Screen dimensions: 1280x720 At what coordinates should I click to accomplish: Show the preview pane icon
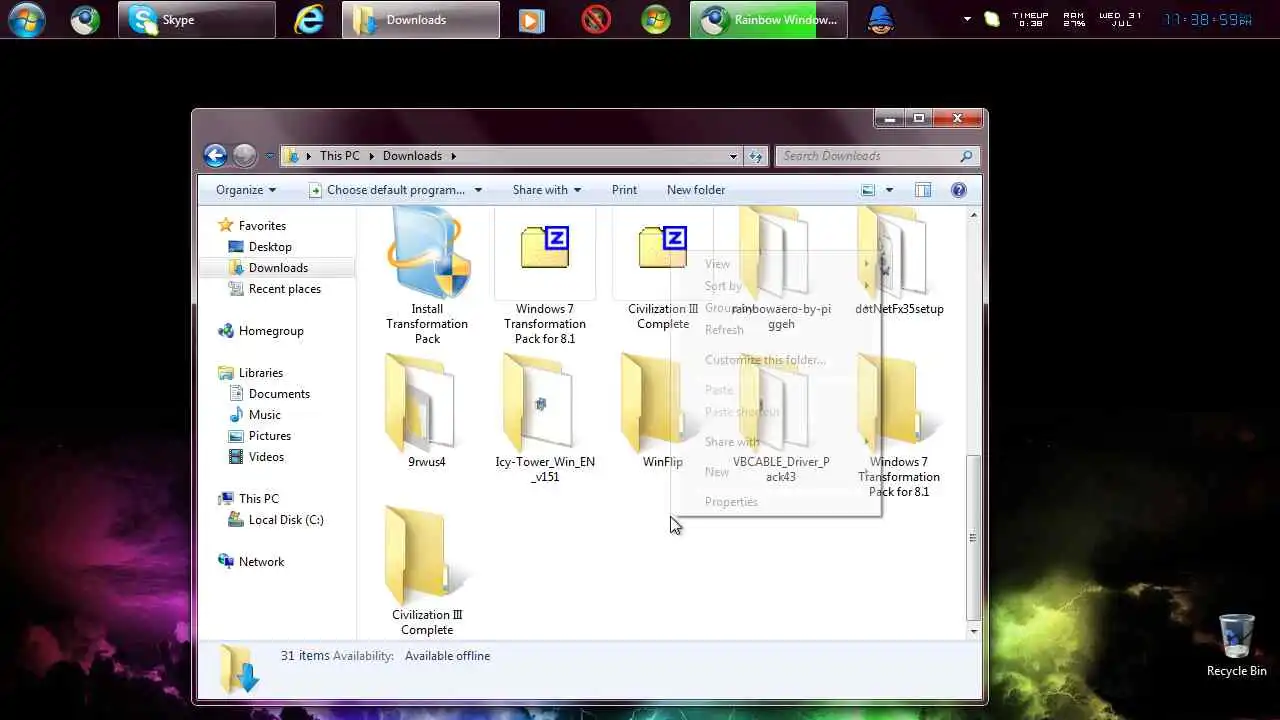click(922, 190)
